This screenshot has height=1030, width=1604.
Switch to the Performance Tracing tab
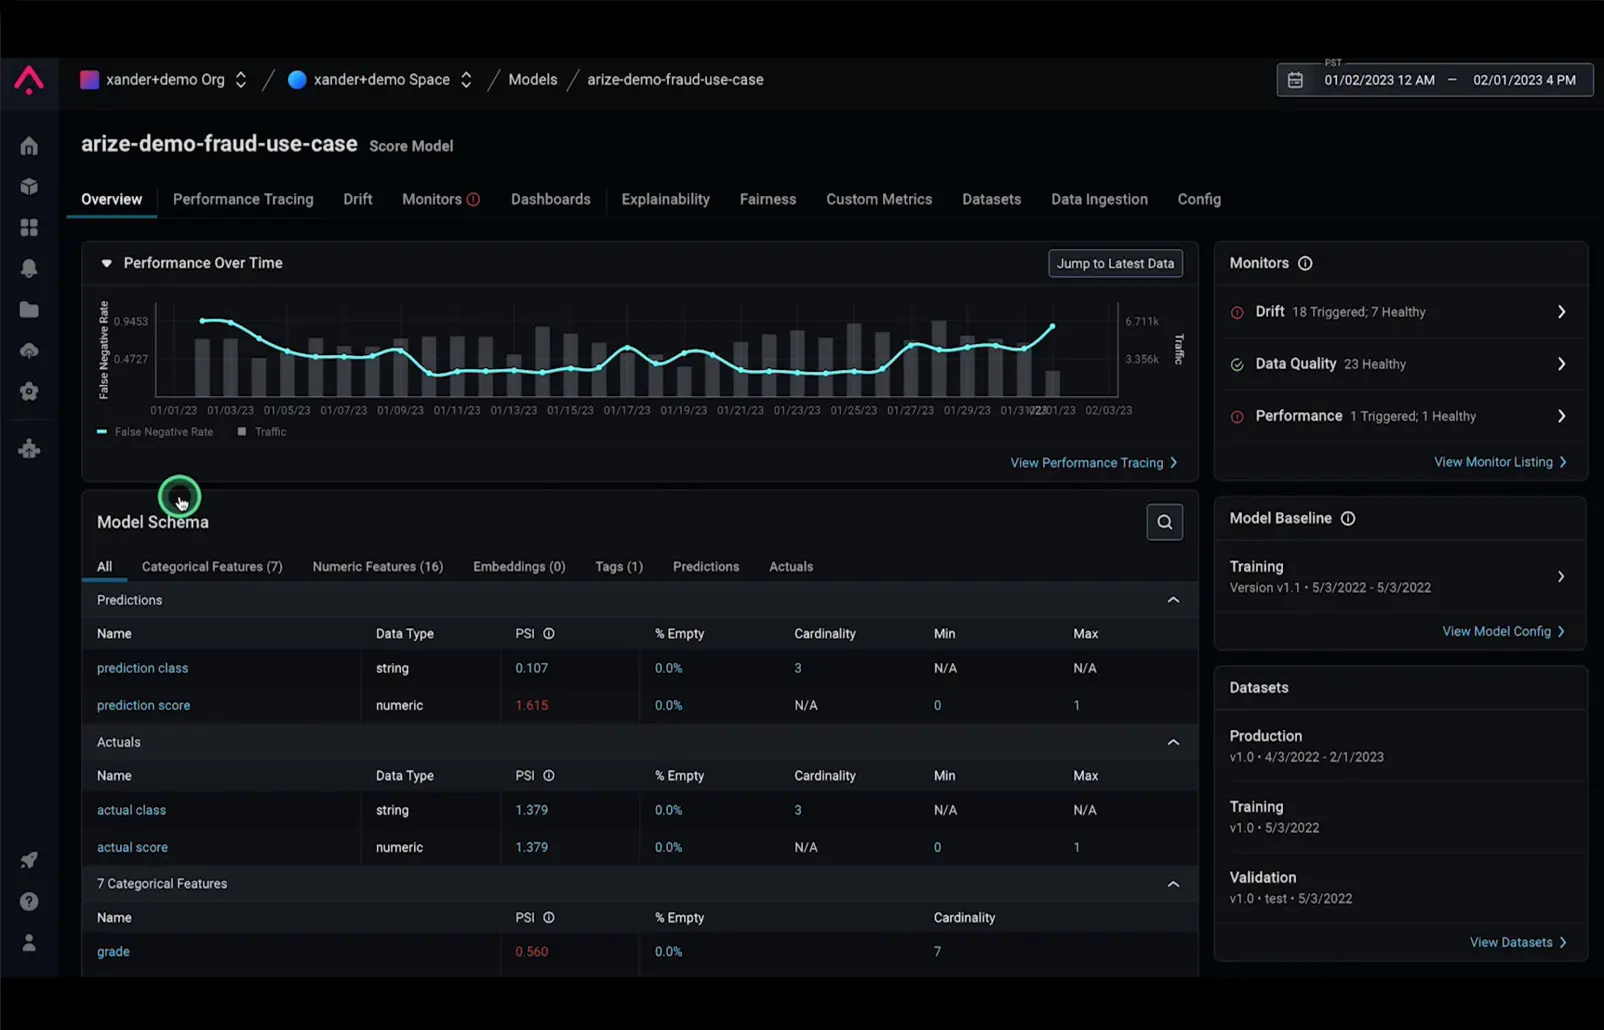pyautogui.click(x=243, y=199)
